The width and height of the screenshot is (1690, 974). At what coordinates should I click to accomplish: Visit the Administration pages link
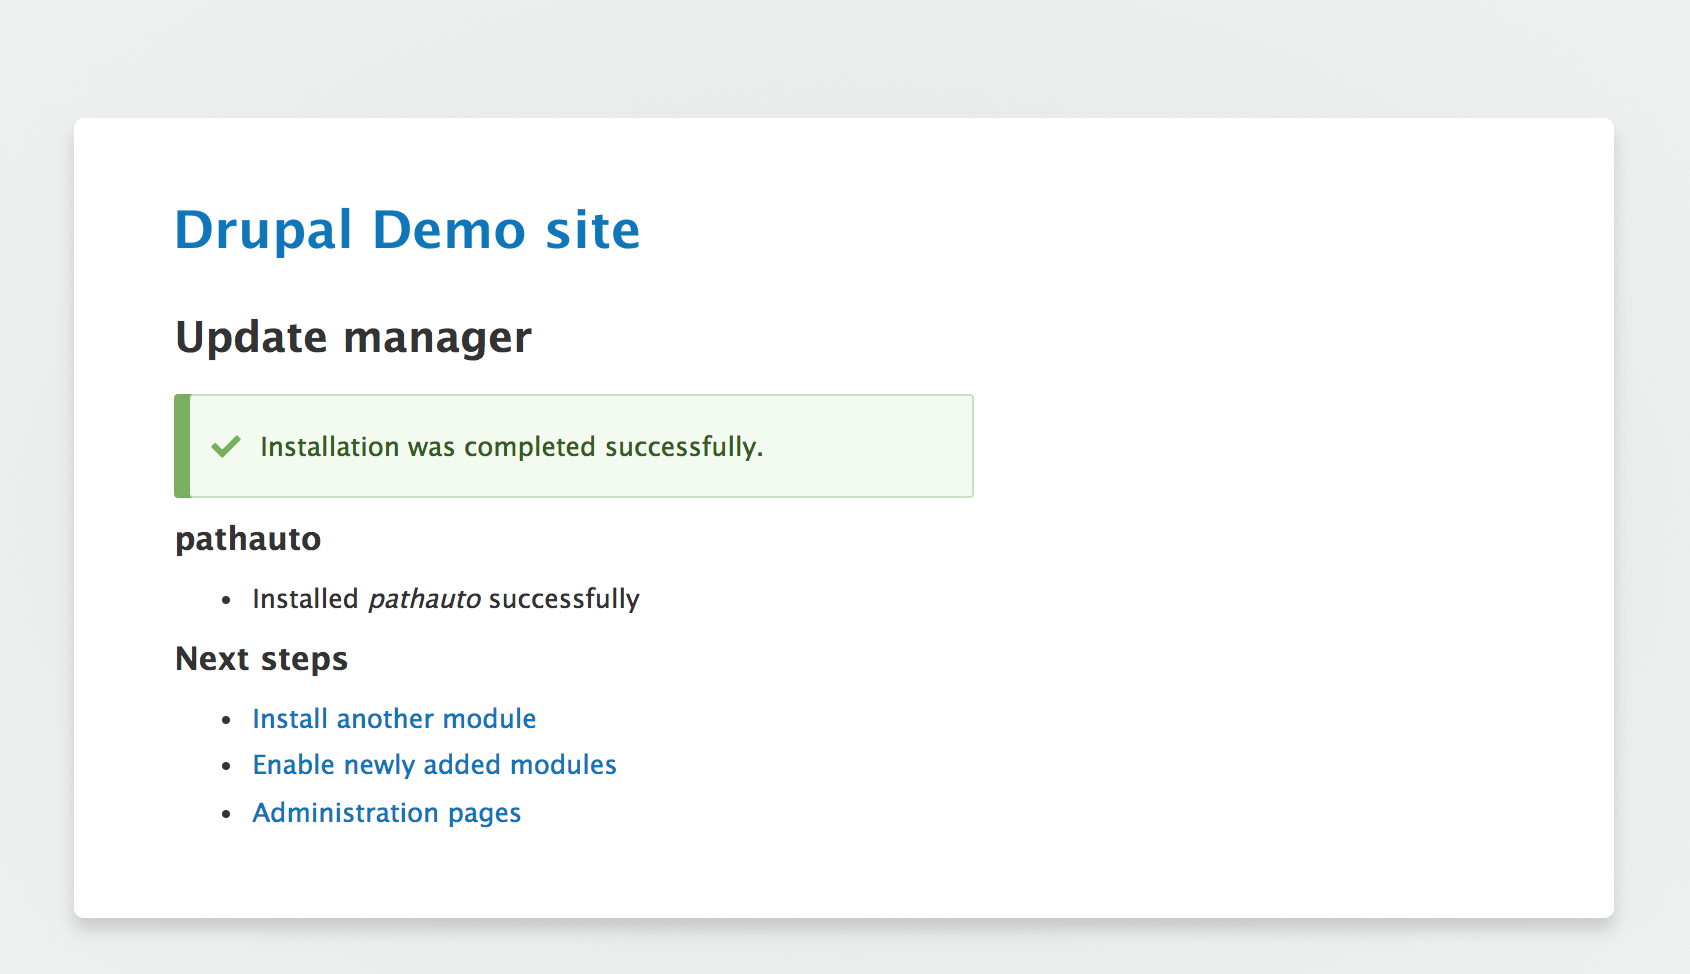[386, 813]
